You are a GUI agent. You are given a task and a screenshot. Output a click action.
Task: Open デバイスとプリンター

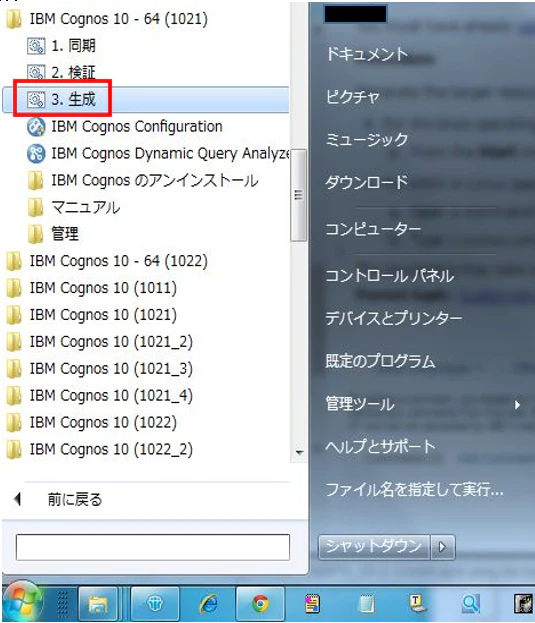[x=394, y=318]
